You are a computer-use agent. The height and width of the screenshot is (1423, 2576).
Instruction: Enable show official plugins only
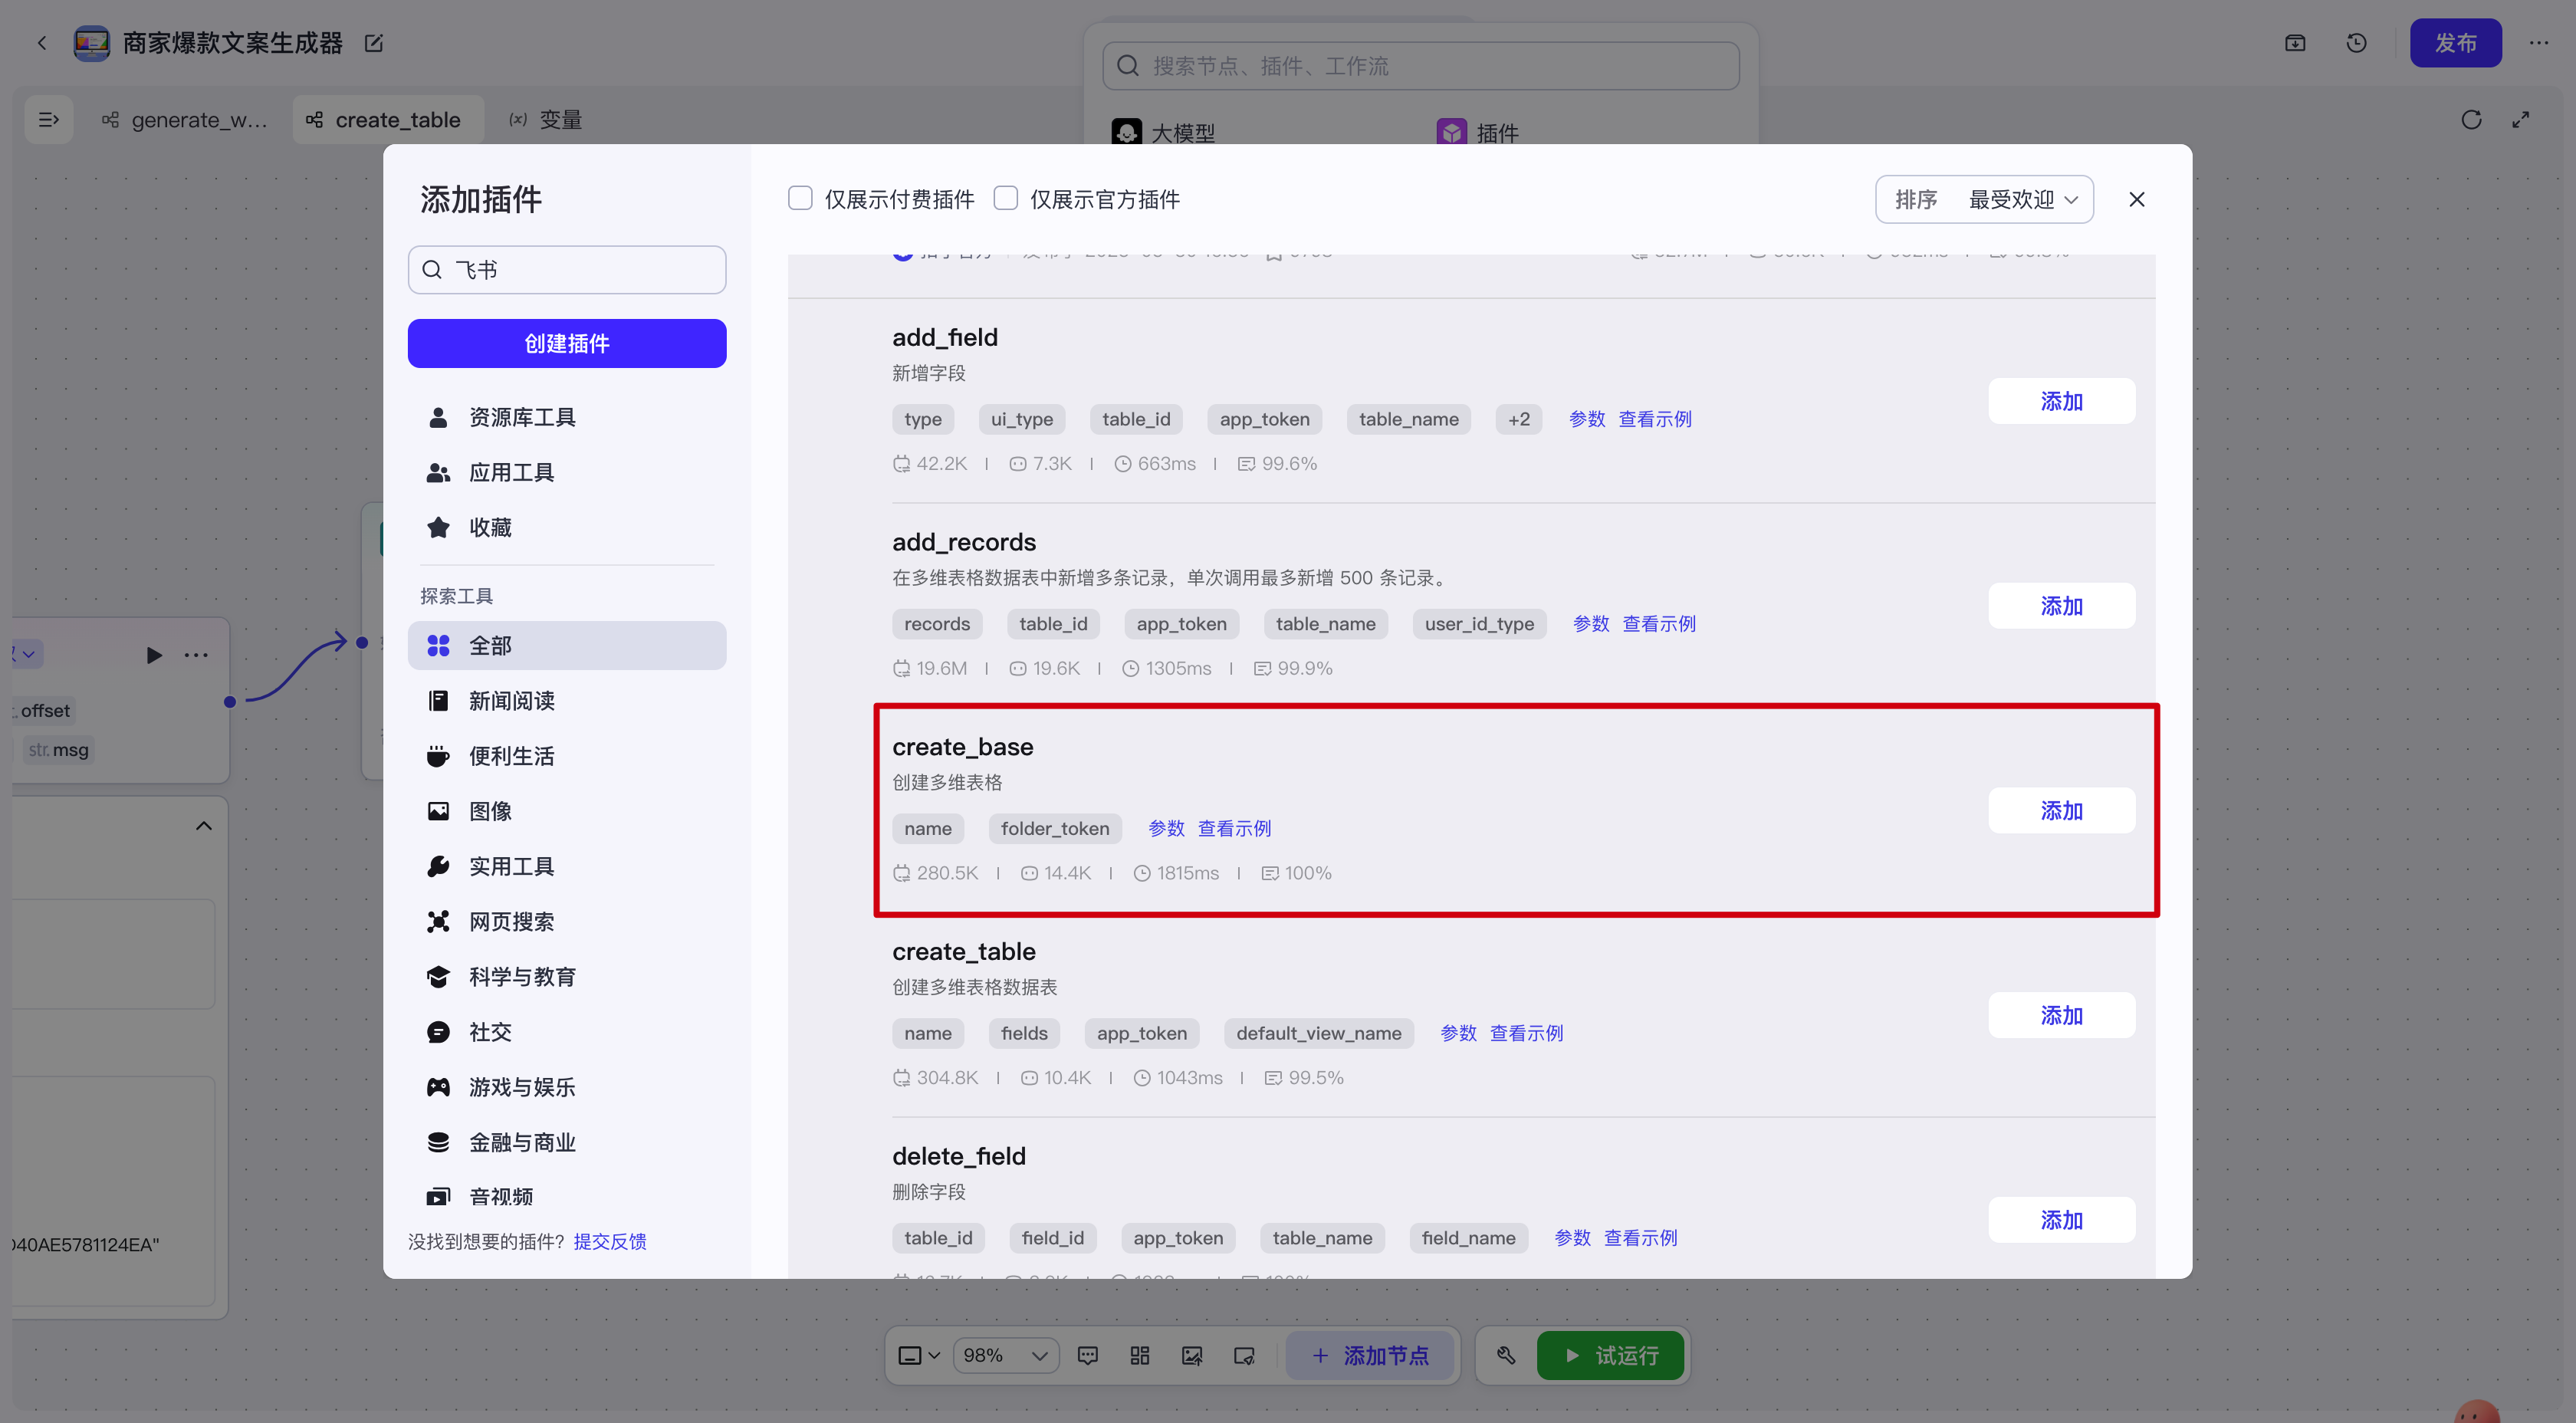point(1006,199)
